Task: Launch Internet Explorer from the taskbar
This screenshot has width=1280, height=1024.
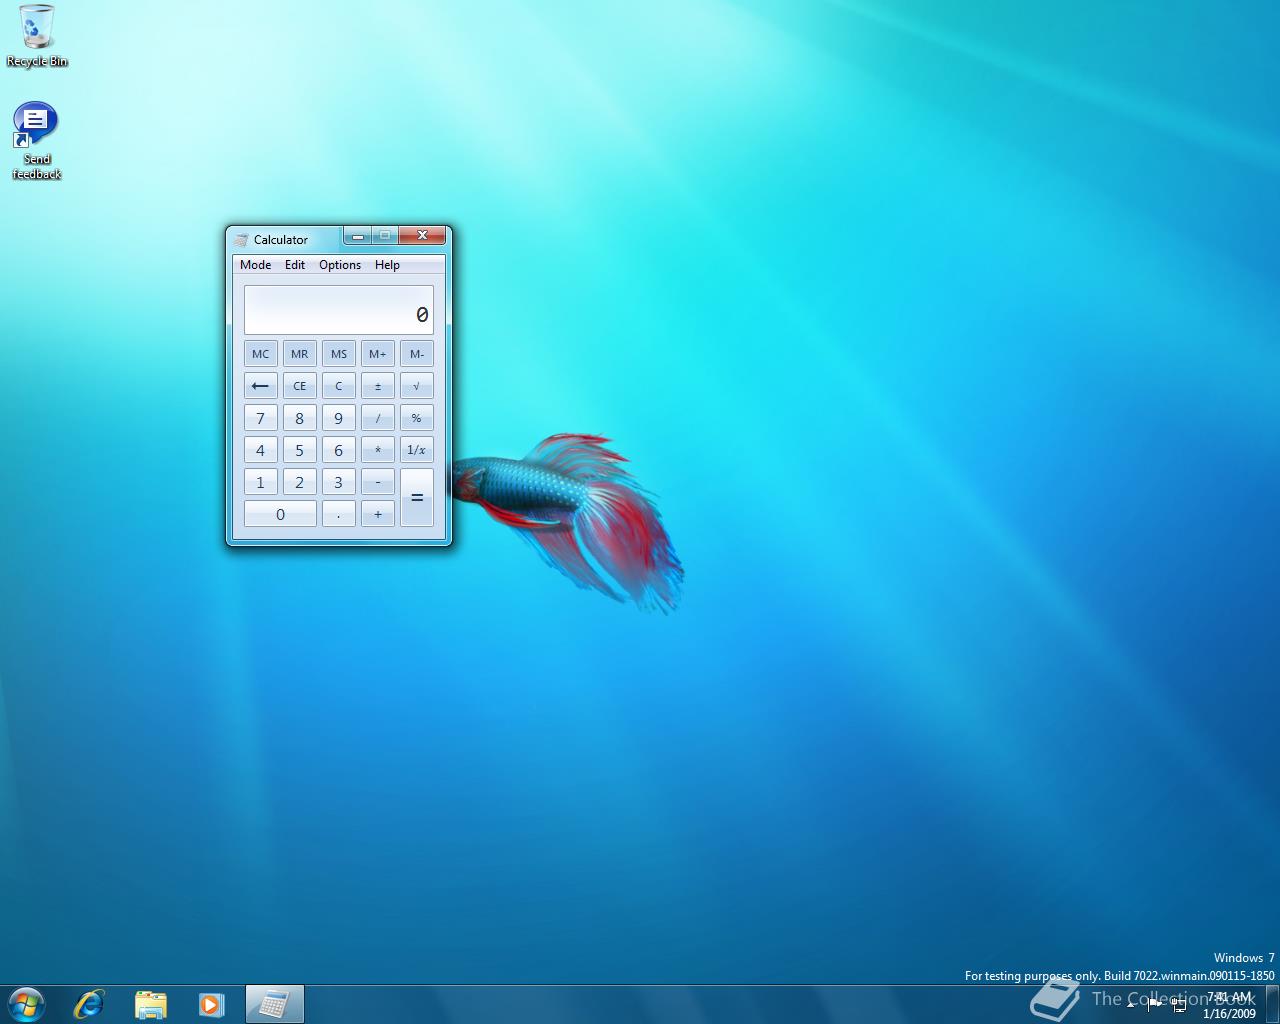Action: click(x=90, y=1004)
